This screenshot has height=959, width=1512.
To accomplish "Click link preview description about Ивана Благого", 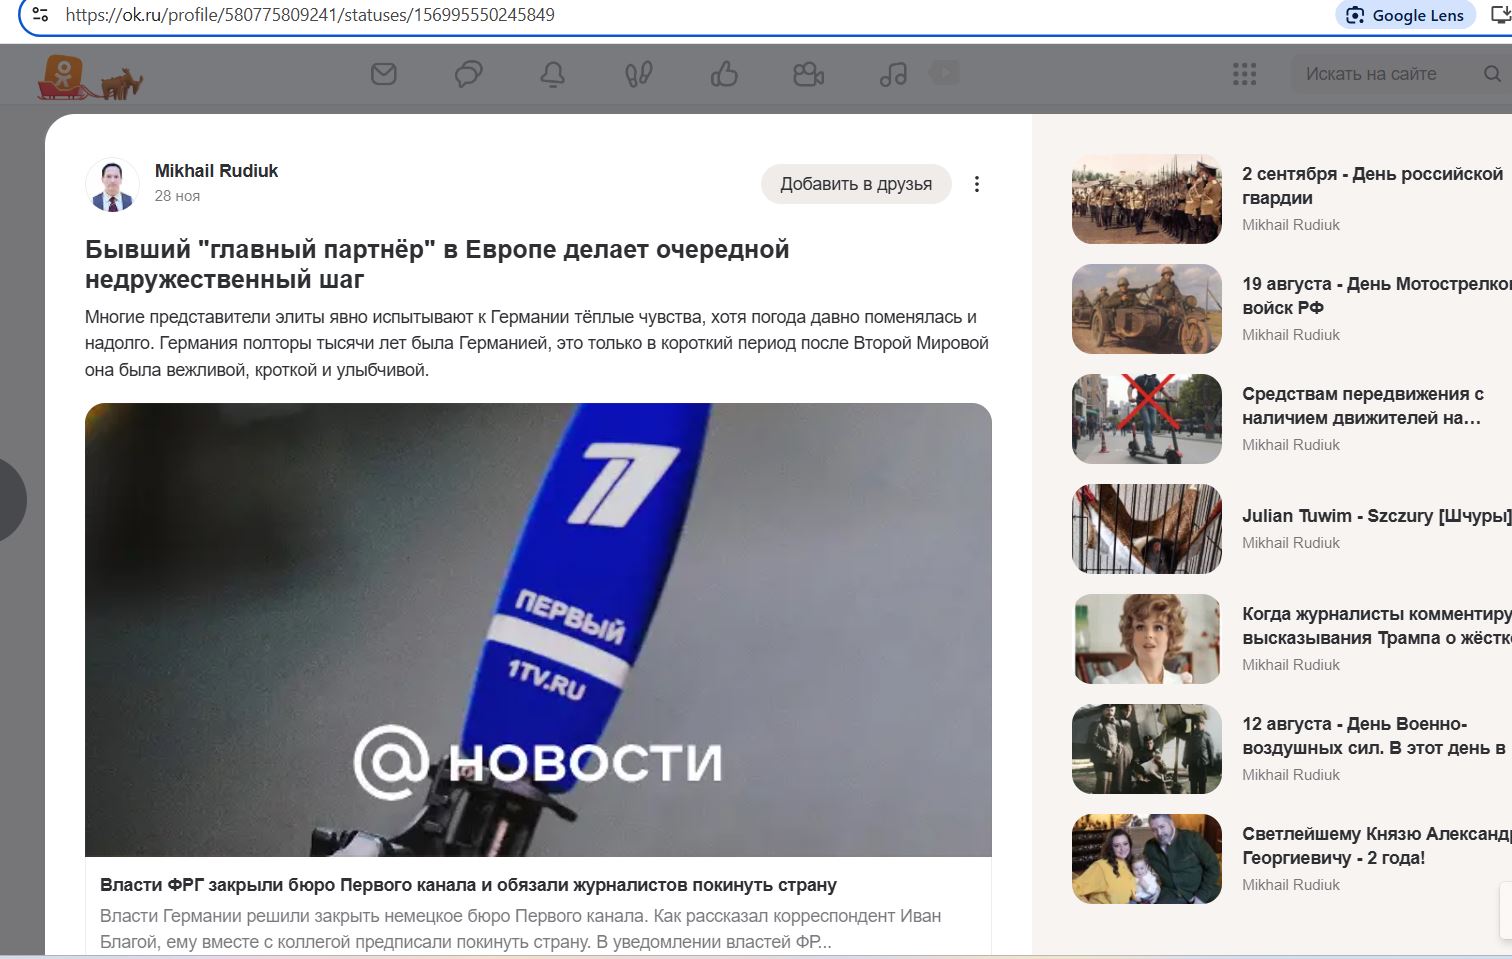I will 520,929.
